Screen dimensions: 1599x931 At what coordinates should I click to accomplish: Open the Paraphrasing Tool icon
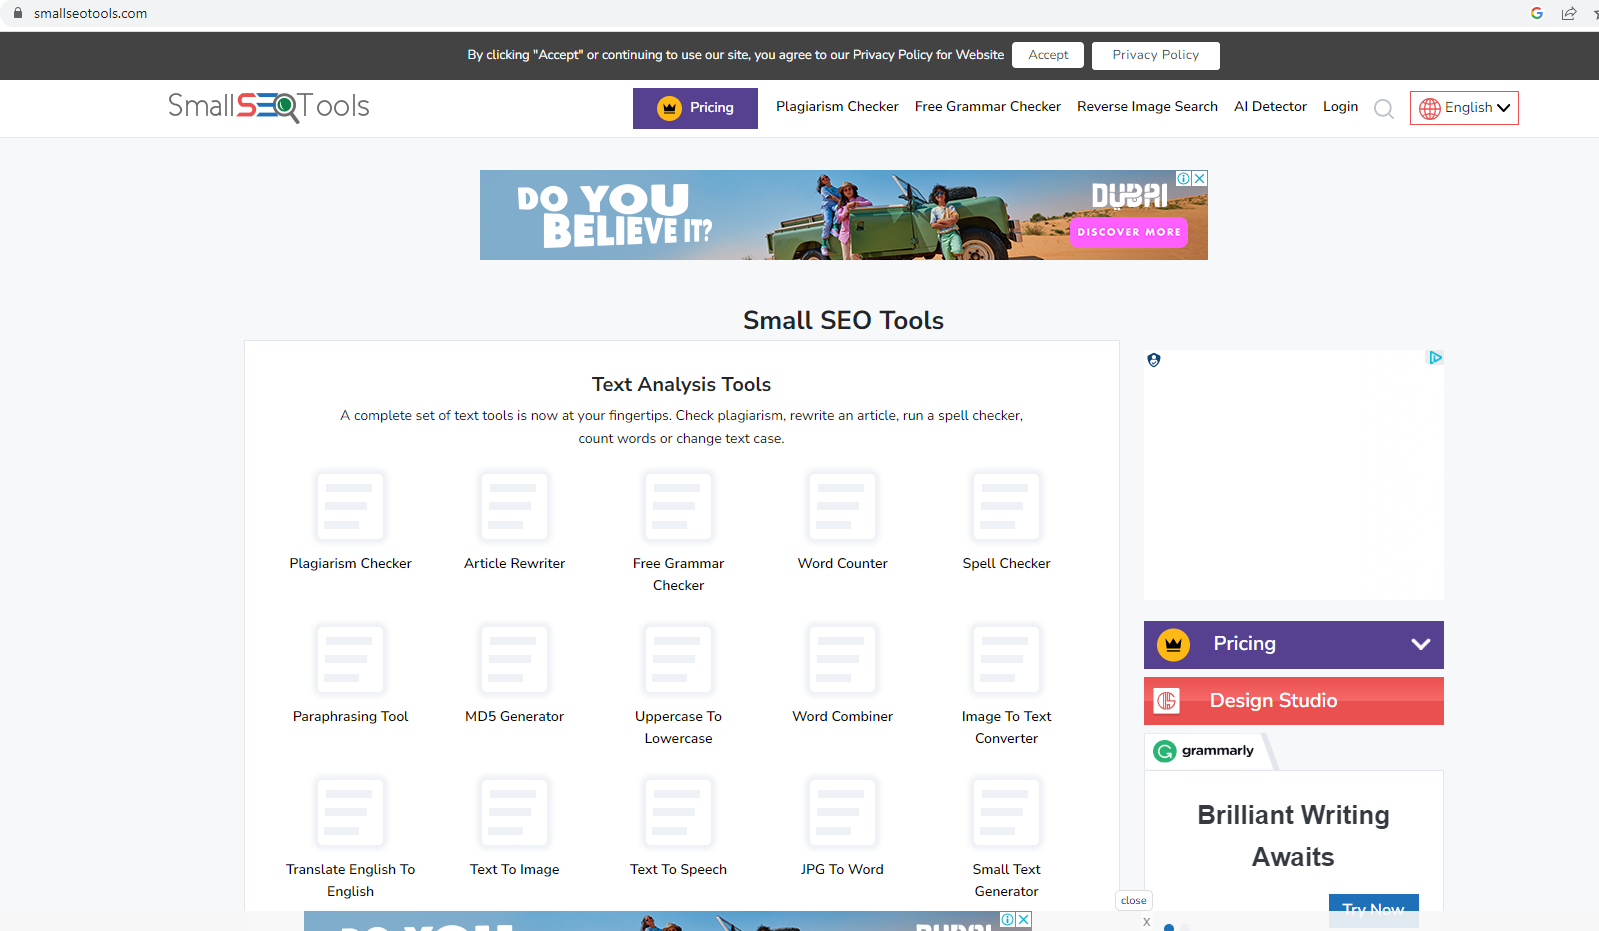click(x=350, y=659)
